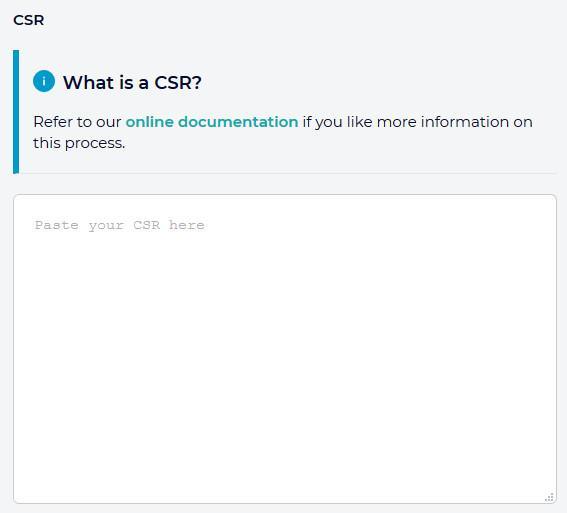This screenshot has width=567, height=513.
Task: Click the word 'documentation' in the link
Action: coord(238,122)
